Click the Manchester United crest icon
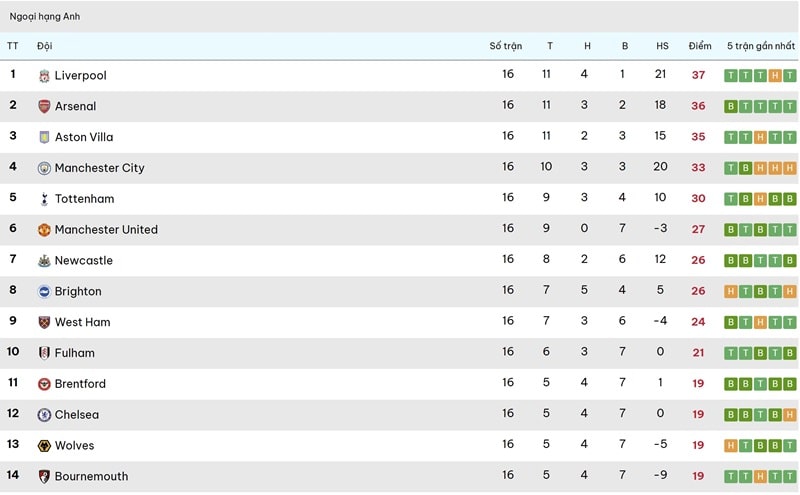Screen dimensions: 800x495 pos(44,230)
